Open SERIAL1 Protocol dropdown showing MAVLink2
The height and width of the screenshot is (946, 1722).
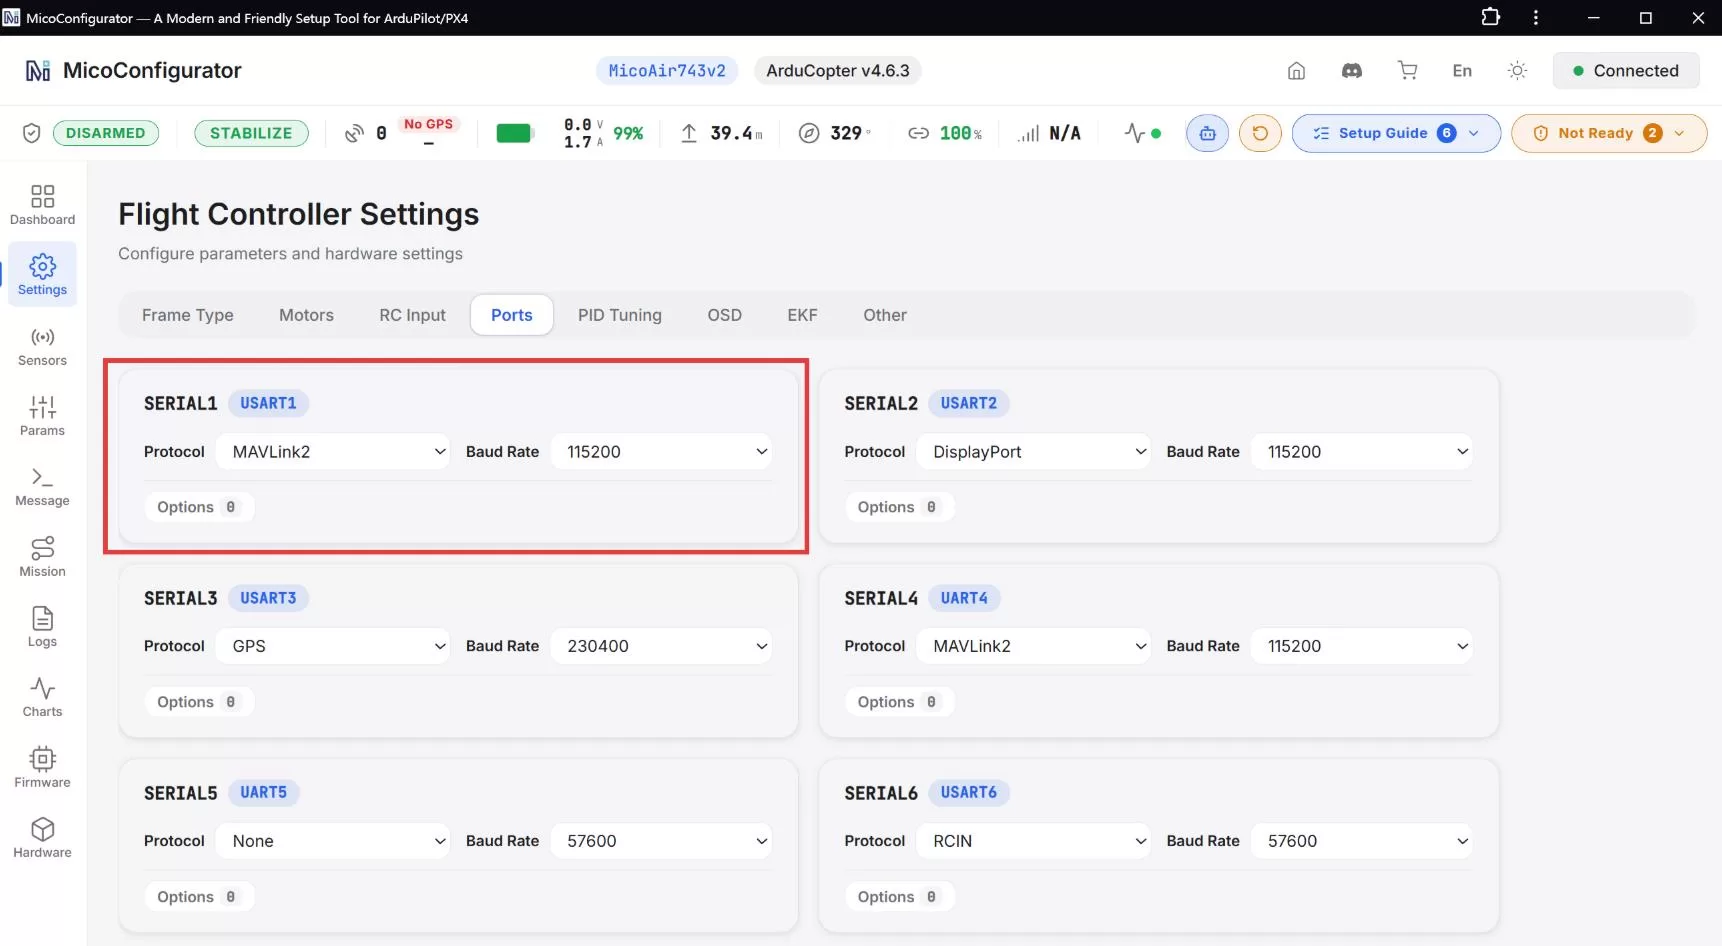pyautogui.click(x=335, y=452)
